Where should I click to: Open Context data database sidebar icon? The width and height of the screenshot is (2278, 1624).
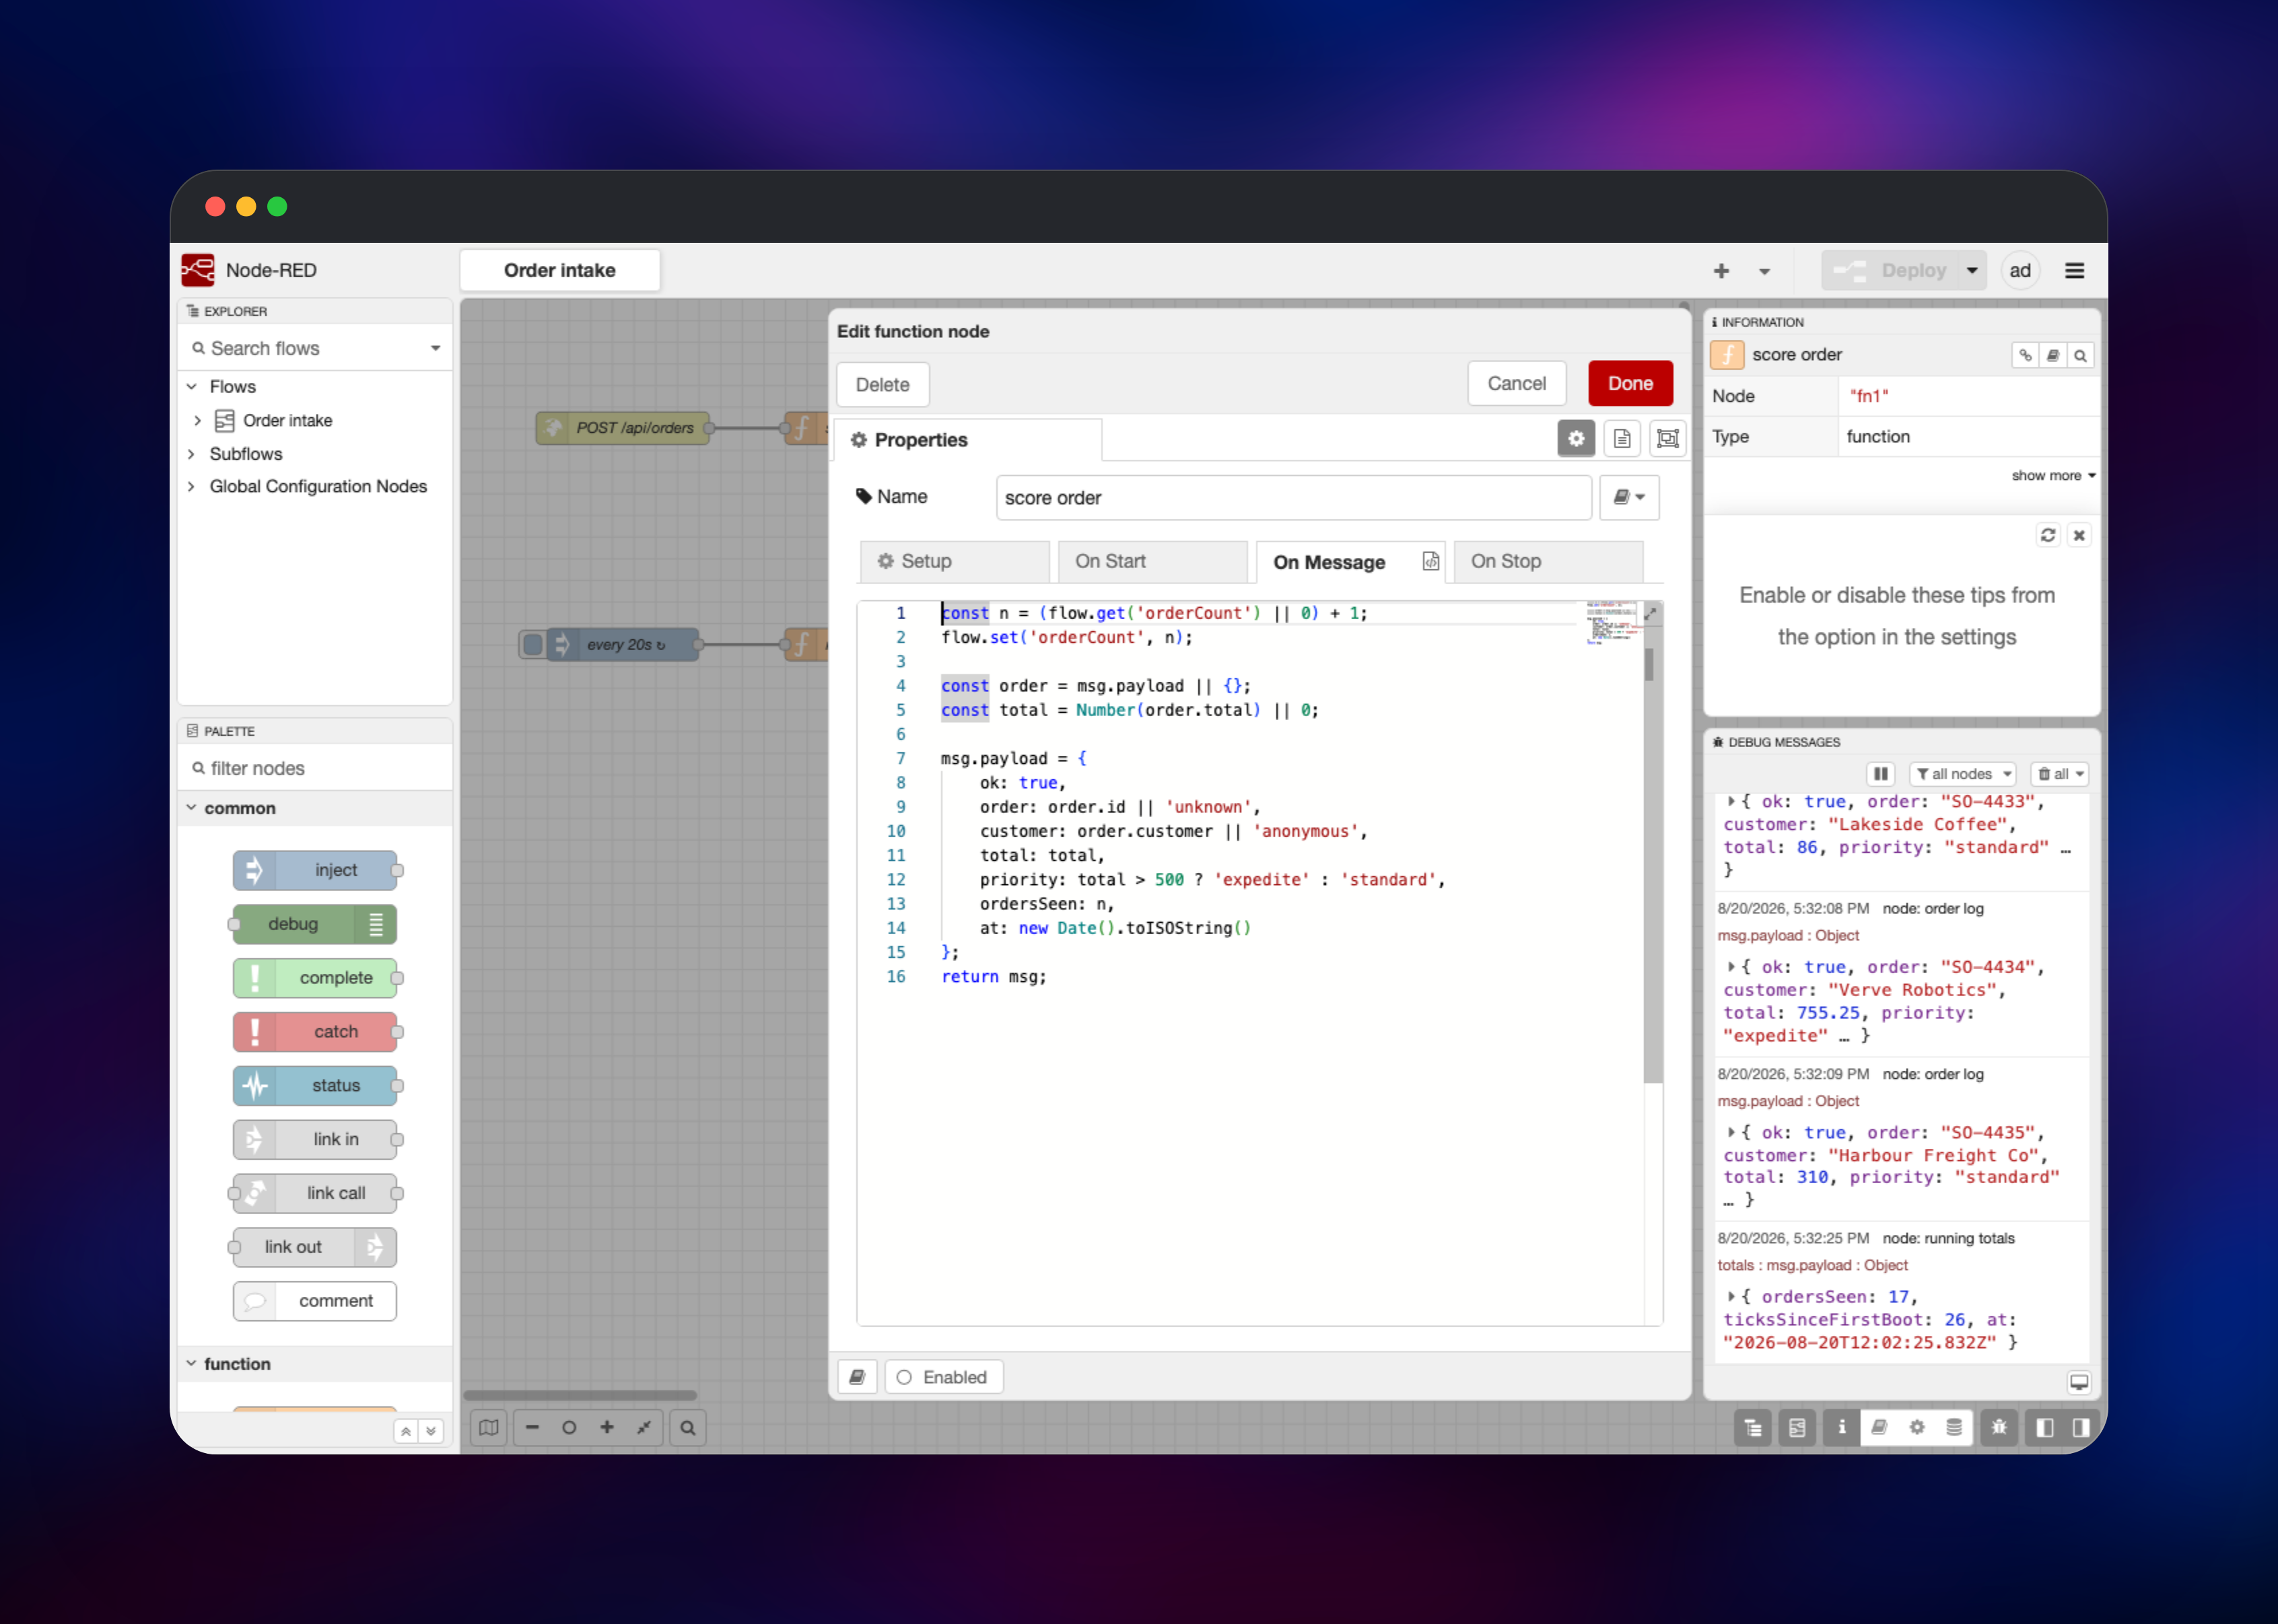point(1953,1427)
